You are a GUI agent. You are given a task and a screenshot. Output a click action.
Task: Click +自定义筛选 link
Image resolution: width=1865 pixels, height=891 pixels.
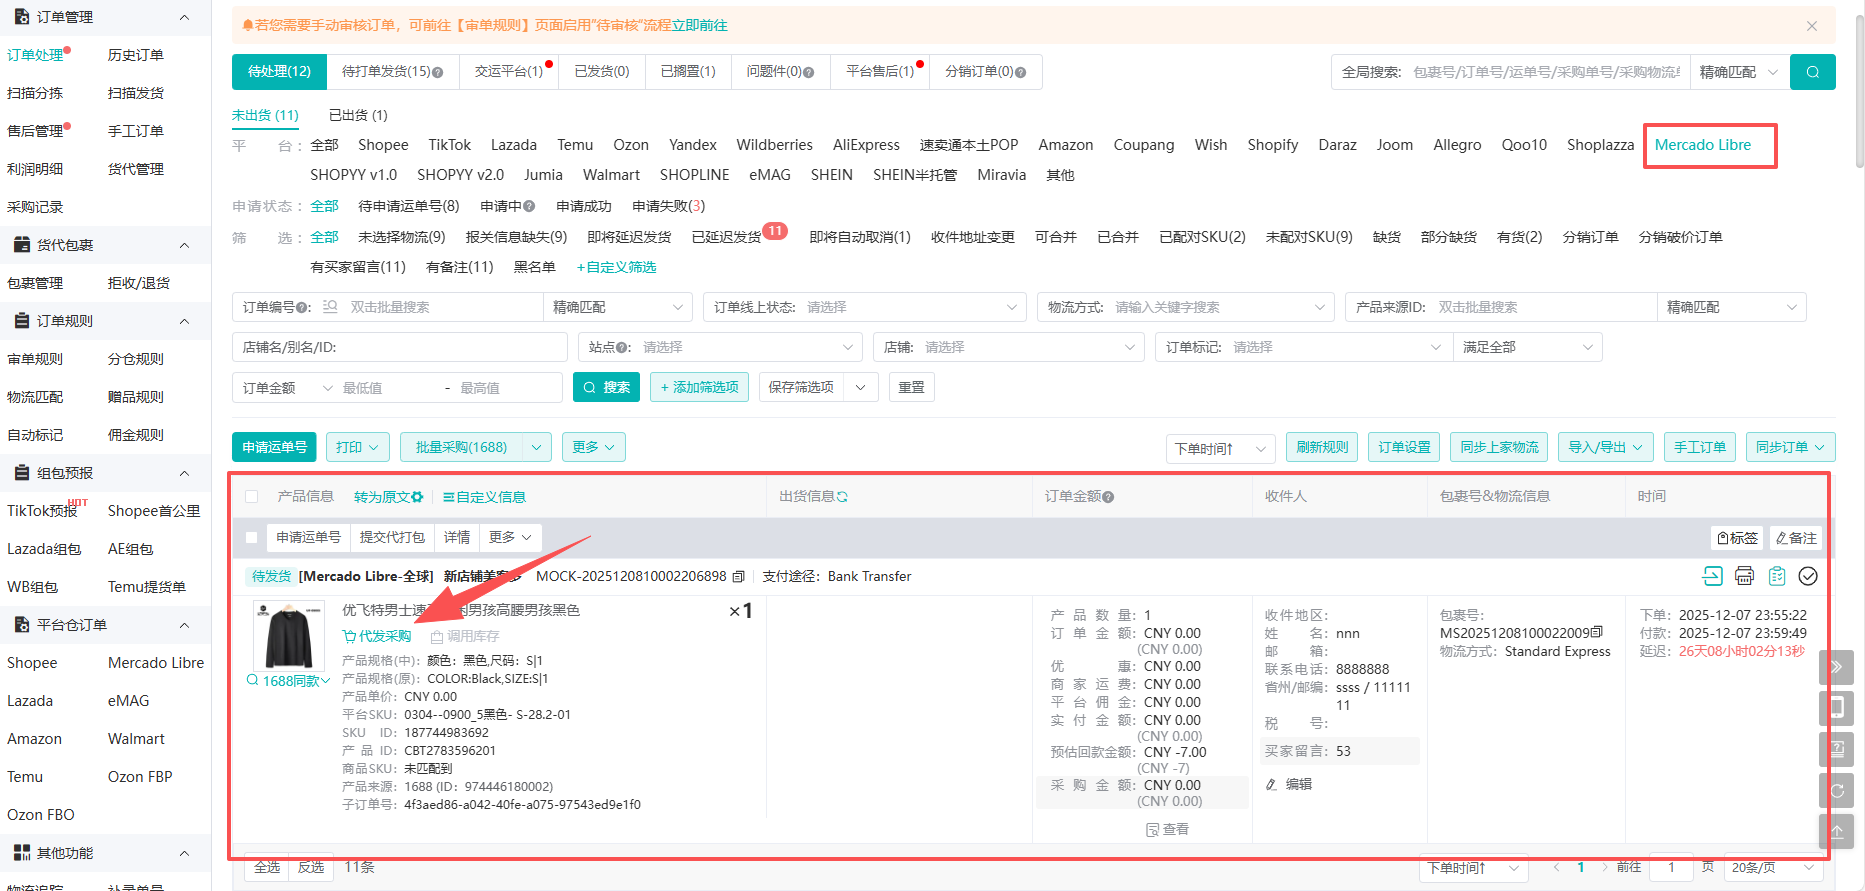(616, 267)
